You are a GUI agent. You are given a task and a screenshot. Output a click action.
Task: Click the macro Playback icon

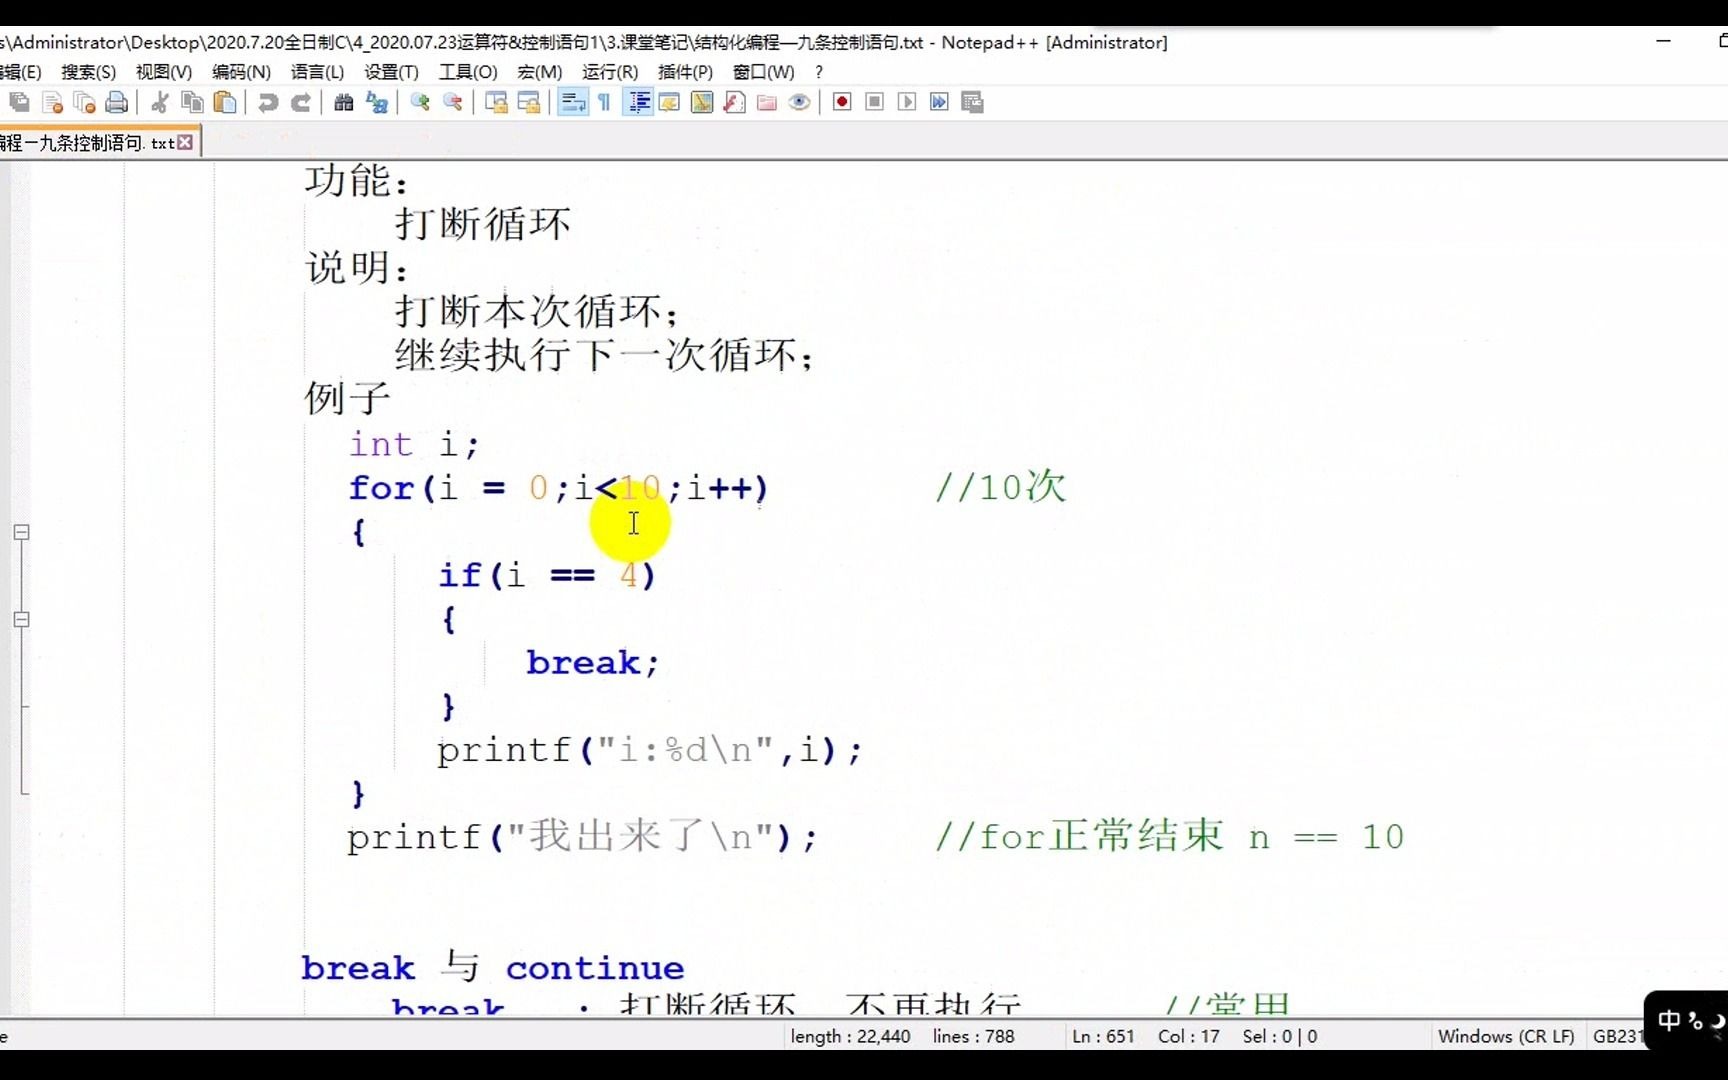click(907, 102)
